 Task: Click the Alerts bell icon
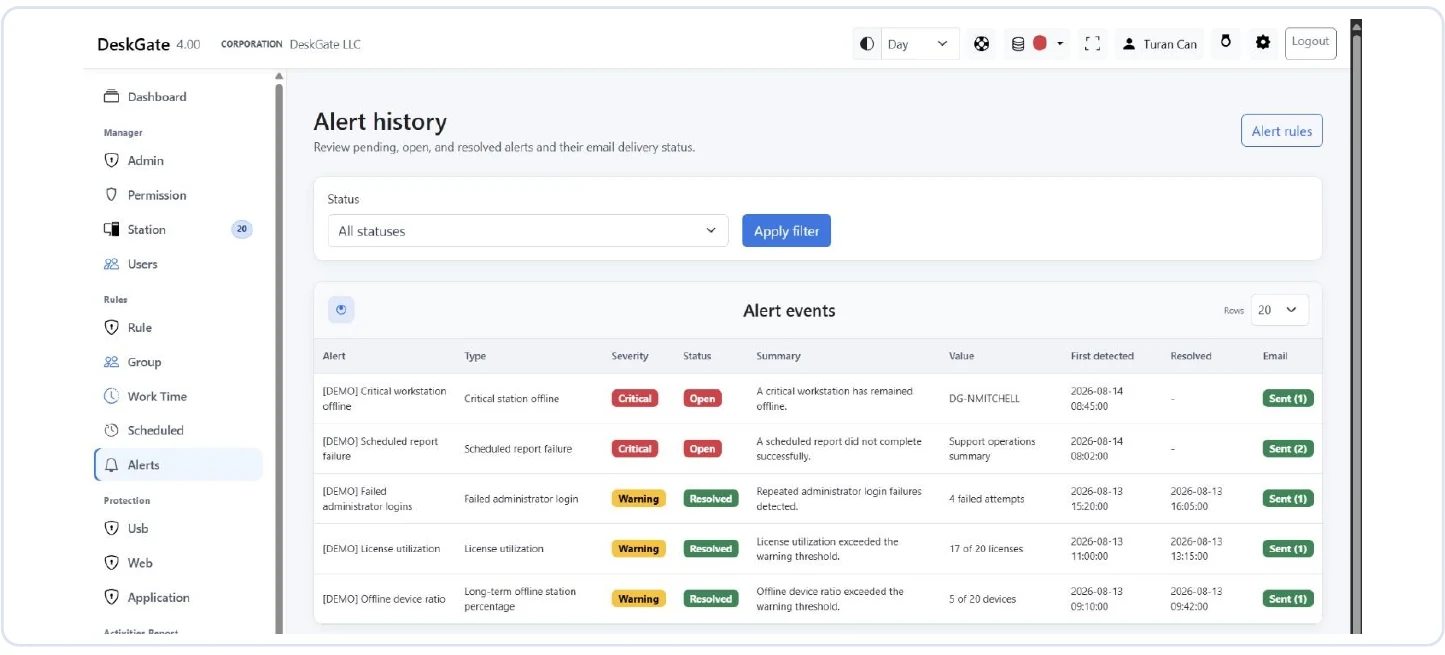point(112,465)
